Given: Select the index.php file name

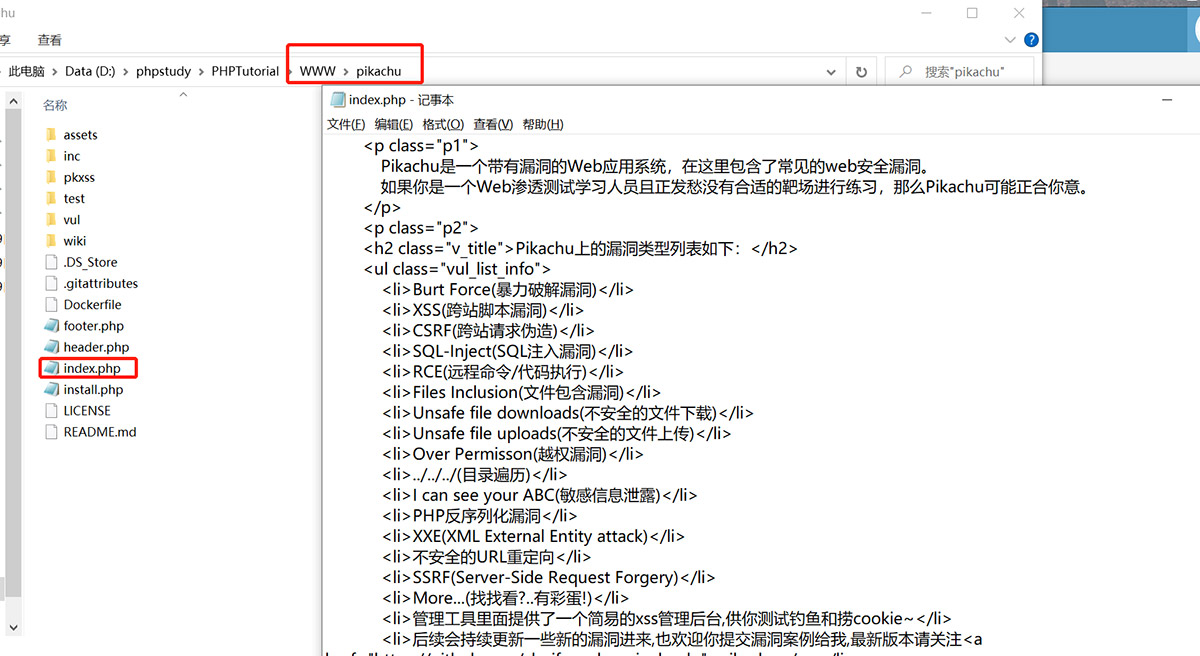Looking at the screenshot, I should [x=92, y=368].
